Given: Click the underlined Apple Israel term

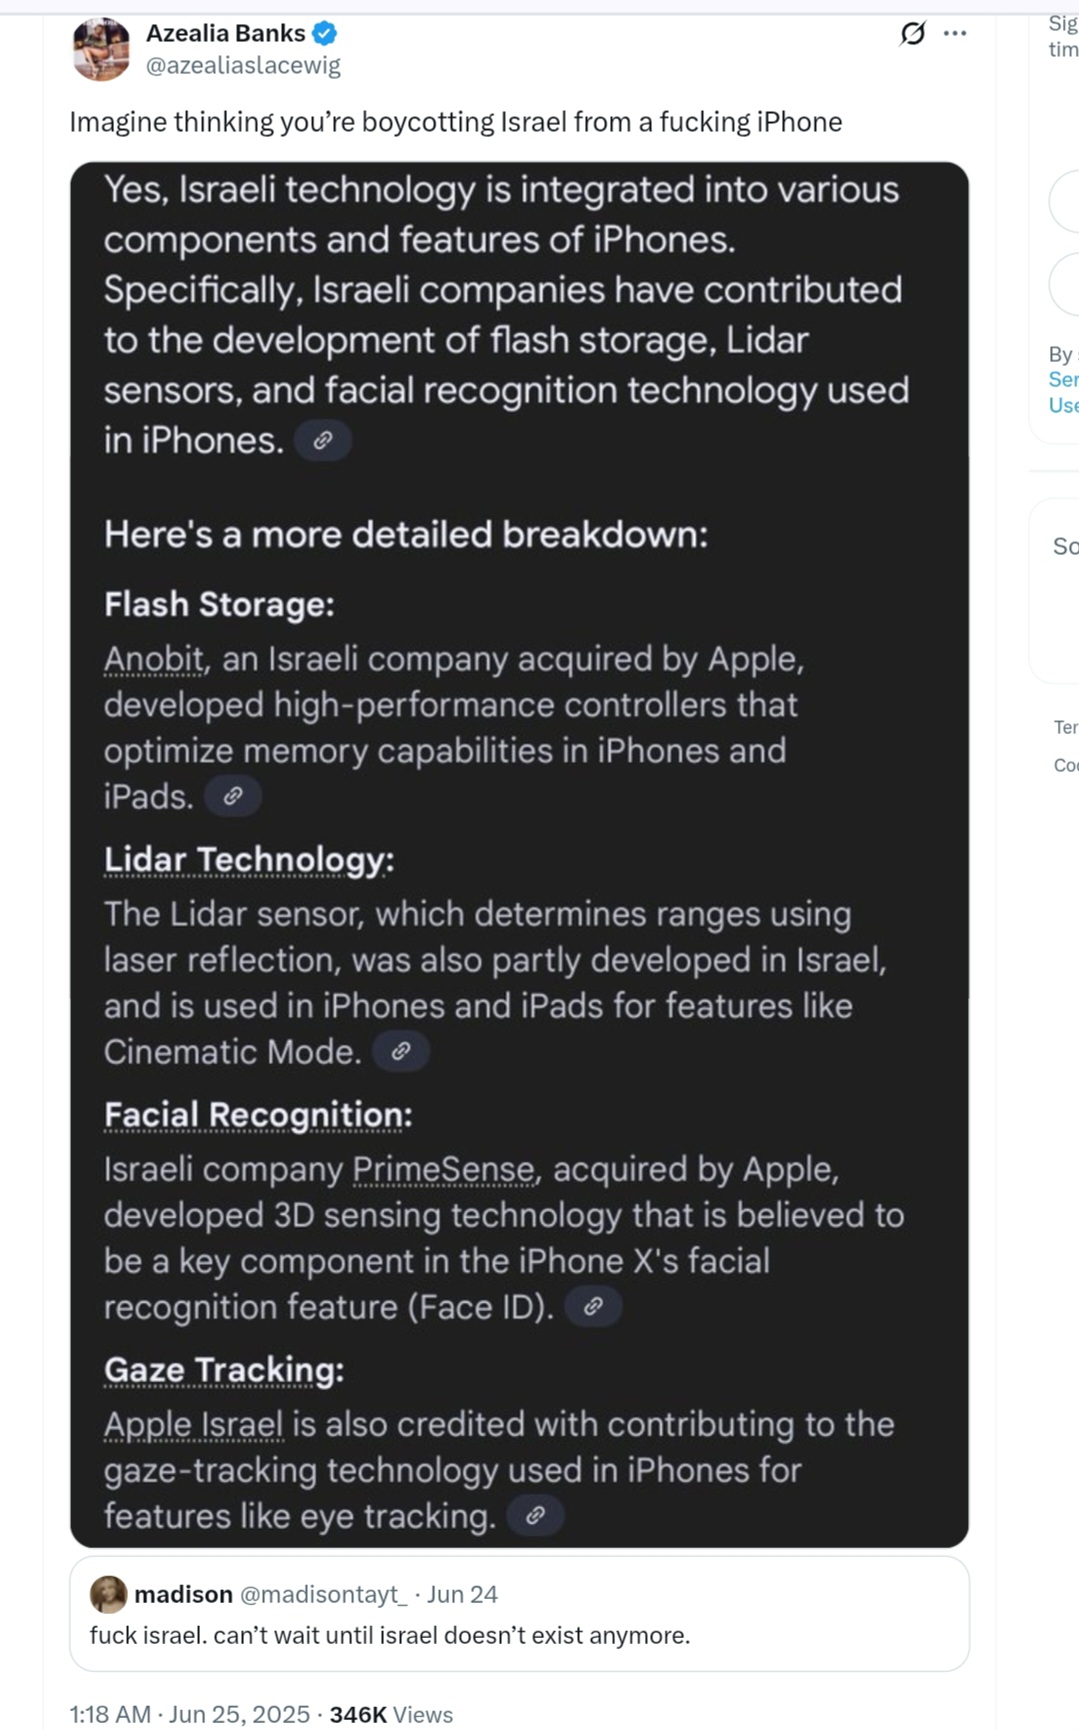Looking at the screenshot, I should tap(193, 1424).
